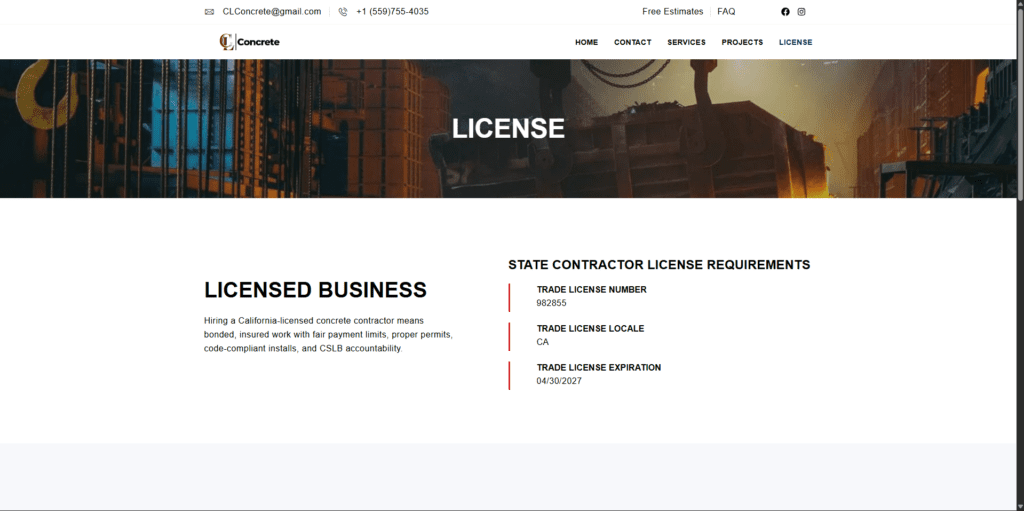Click the TRADE LICENSE EXPIRATION label
The height and width of the screenshot is (511, 1024).
pyautogui.click(x=599, y=368)
